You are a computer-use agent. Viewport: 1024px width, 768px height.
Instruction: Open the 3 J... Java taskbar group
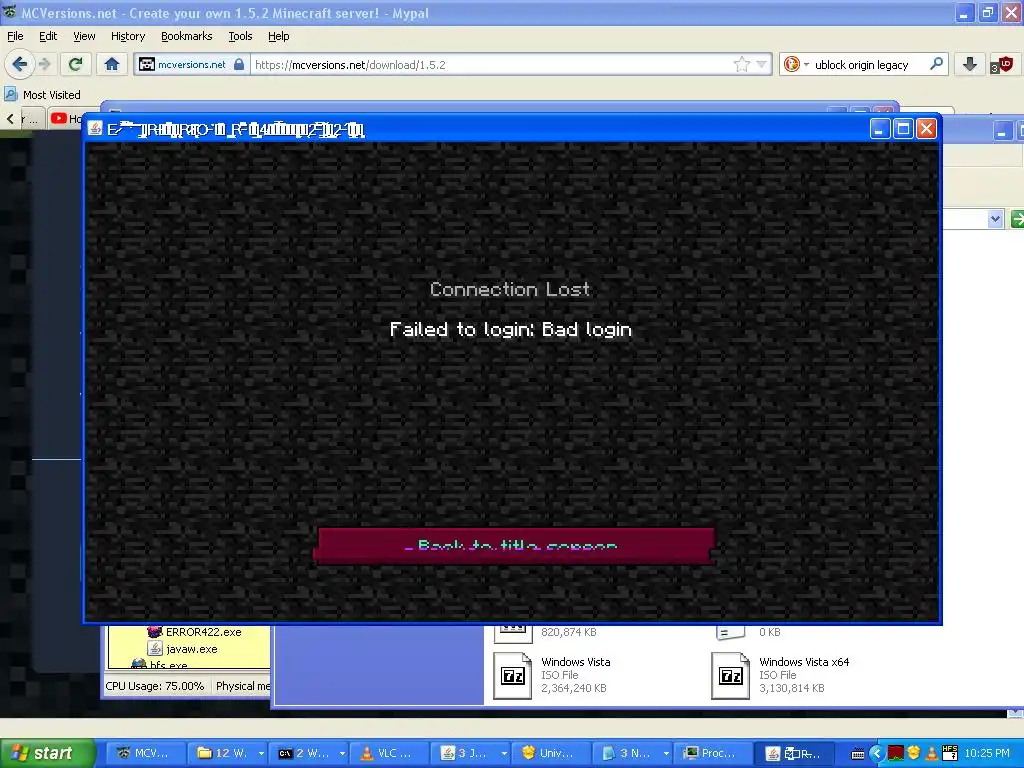470,753
